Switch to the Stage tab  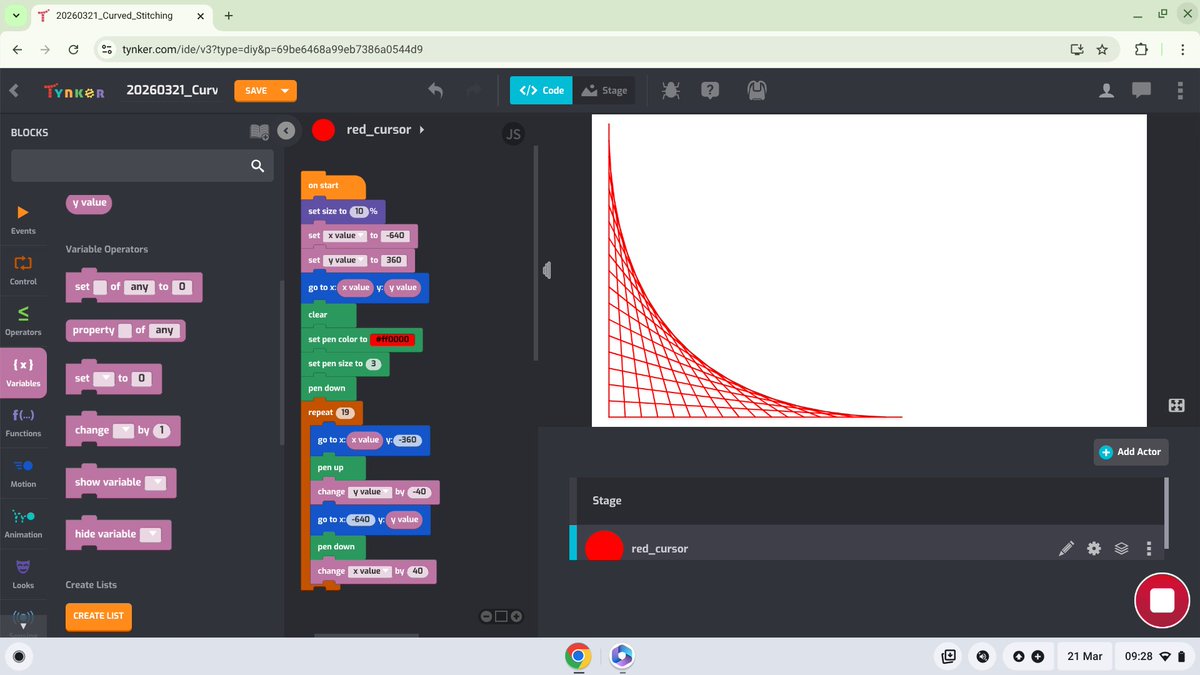coord(604,90)
